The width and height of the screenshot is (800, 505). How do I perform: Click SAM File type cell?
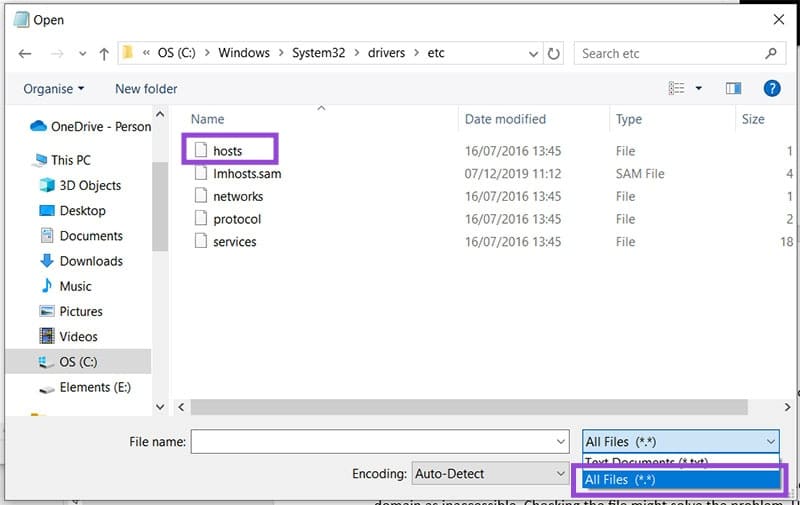(x=640, y=174)
